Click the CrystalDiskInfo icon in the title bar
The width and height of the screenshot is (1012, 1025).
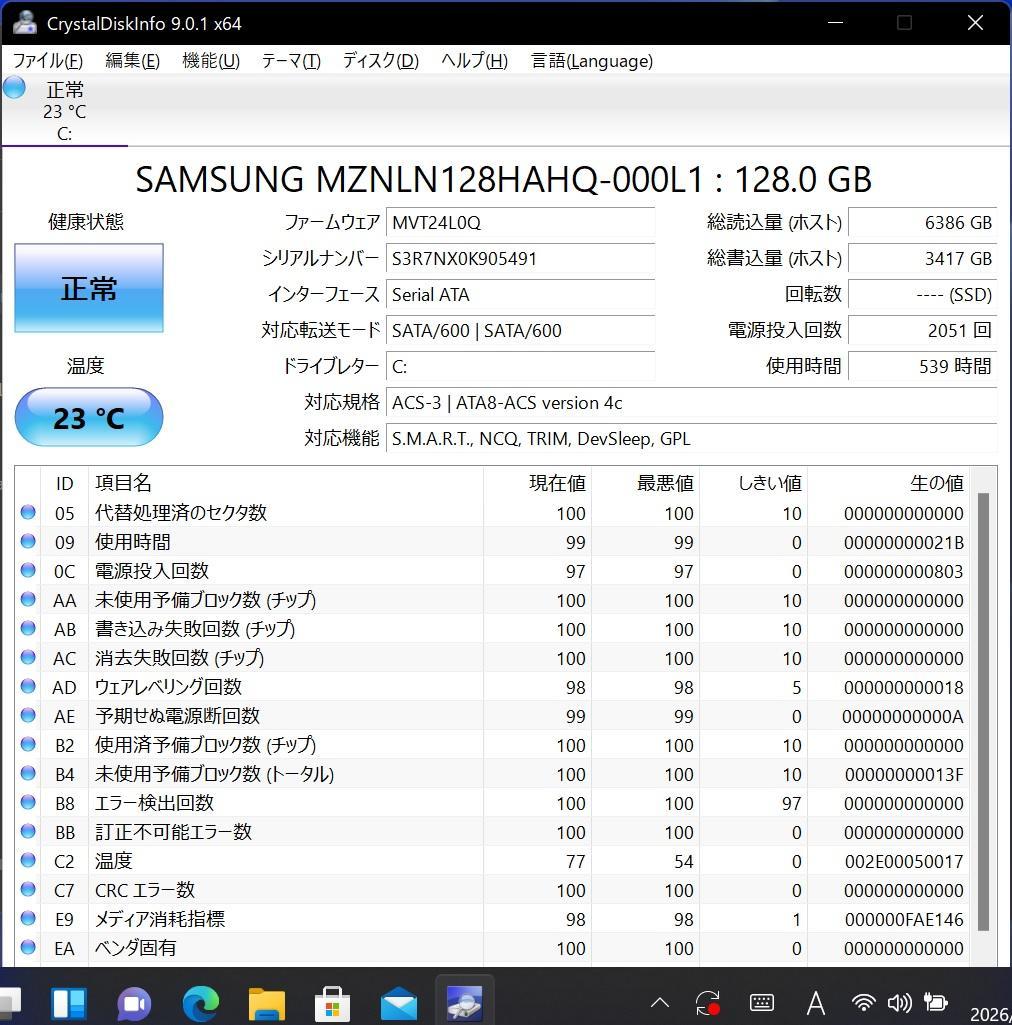tap(23, 22)
